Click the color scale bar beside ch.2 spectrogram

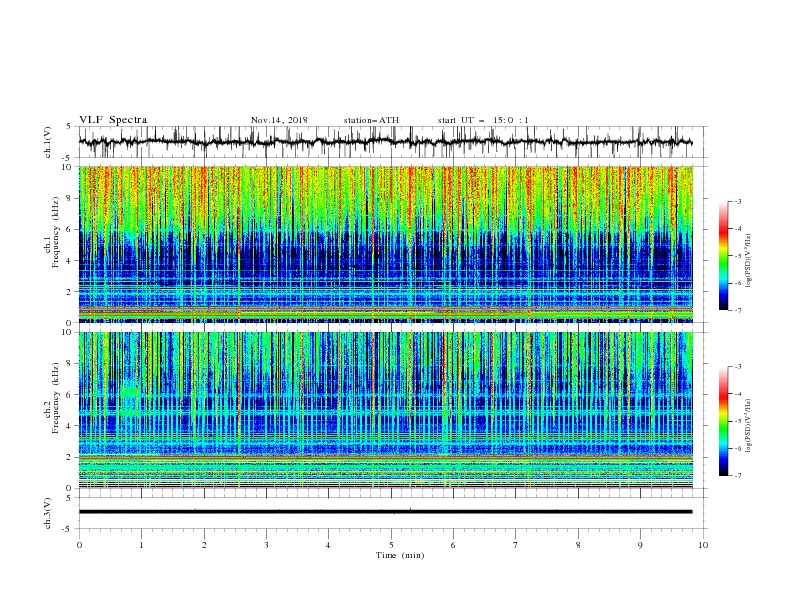point(724,421)
